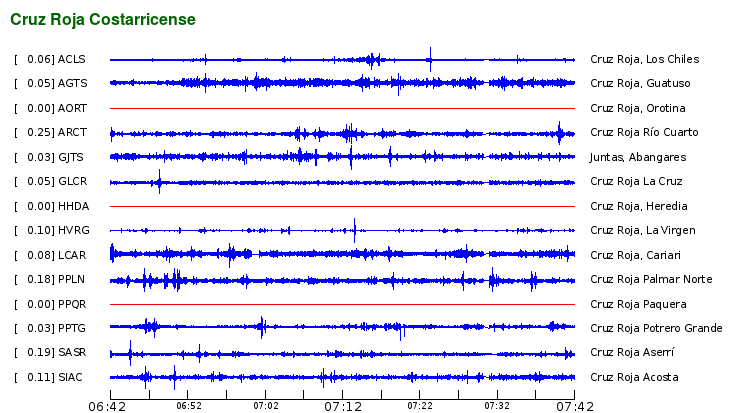Click the Cruz Roja, Los Chiles label

click(x=645, y=59)
